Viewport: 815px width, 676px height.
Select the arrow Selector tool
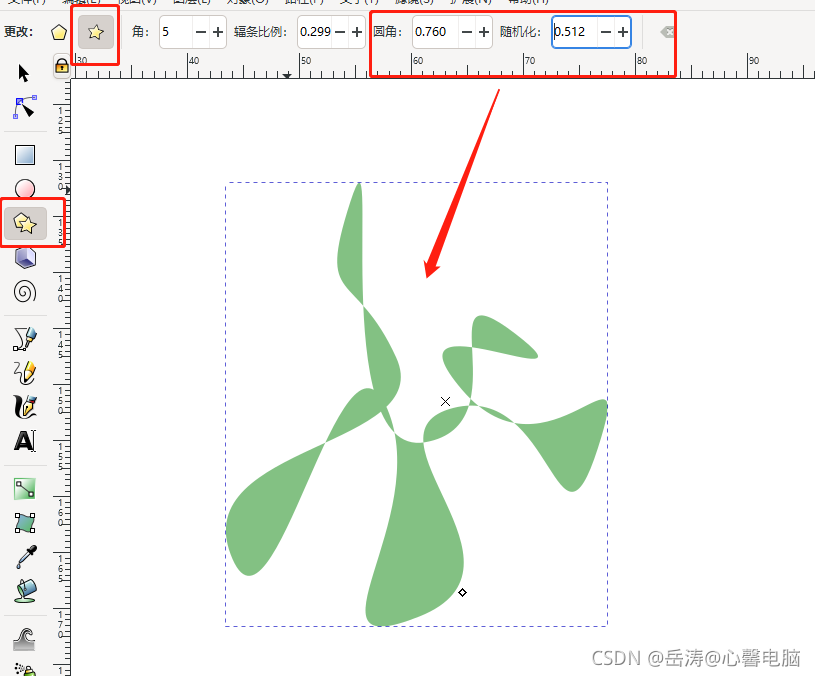pyautogui.click(x=24, y=73)
